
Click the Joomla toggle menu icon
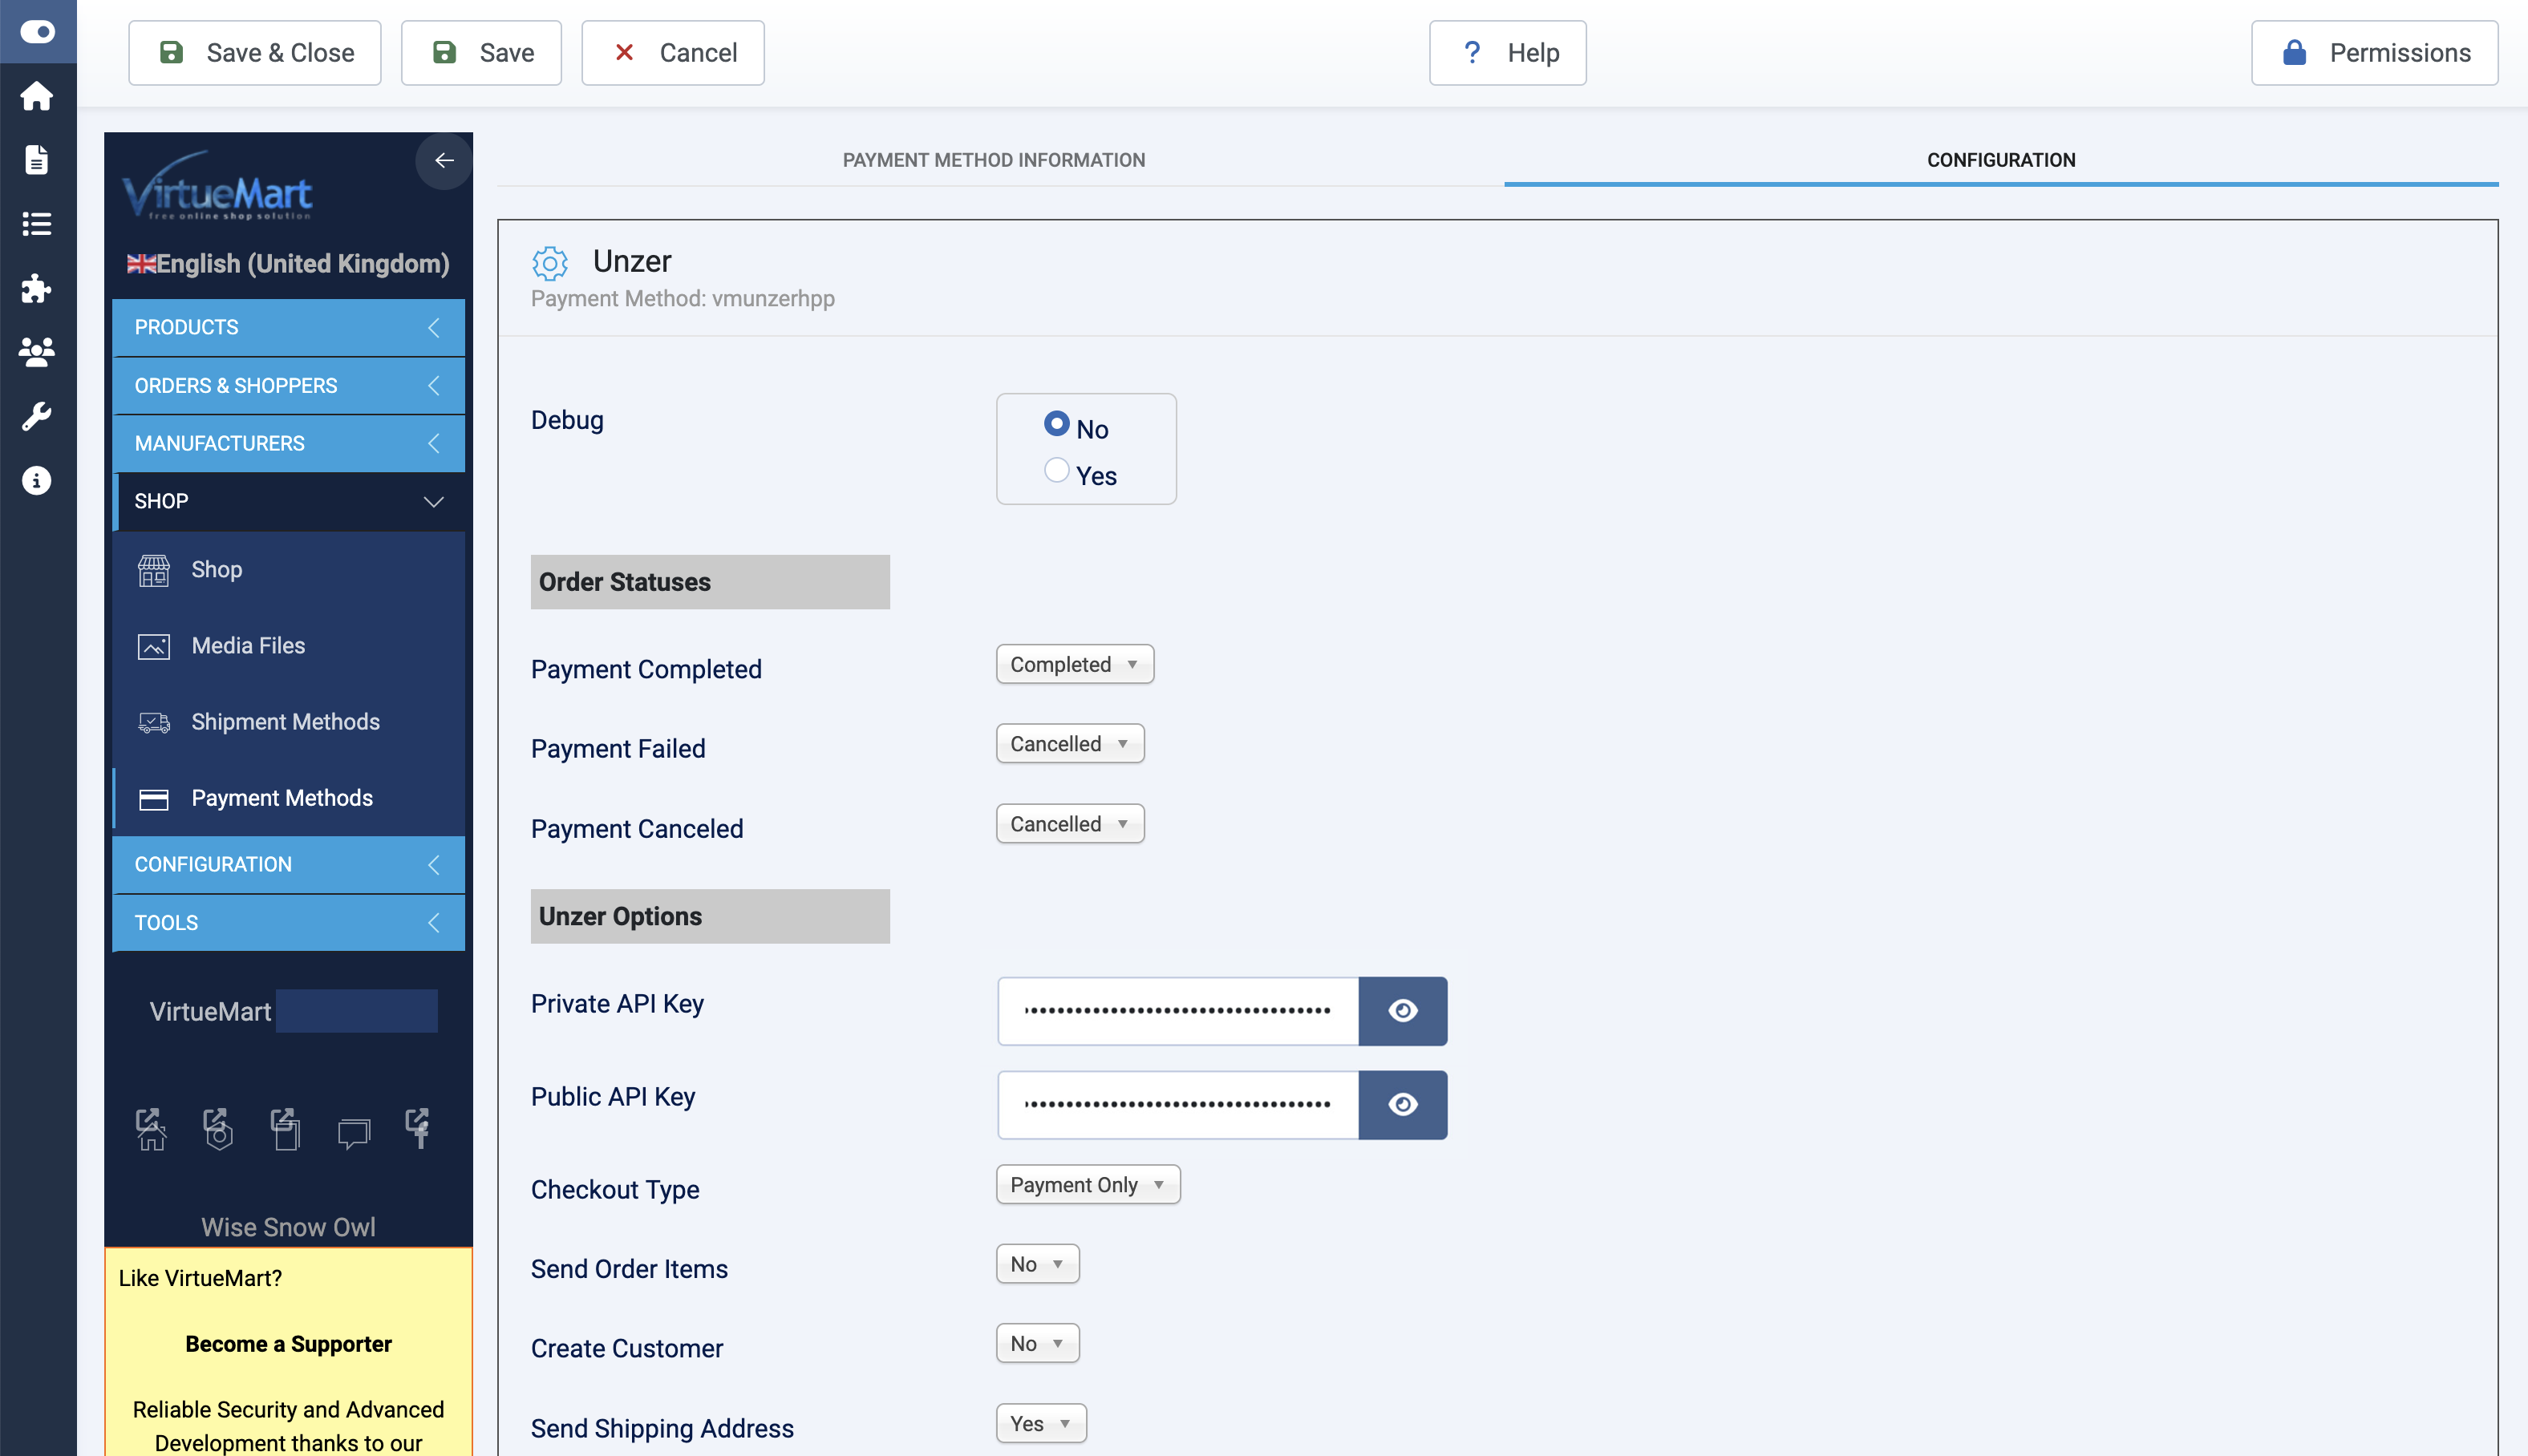click(37, 32)
